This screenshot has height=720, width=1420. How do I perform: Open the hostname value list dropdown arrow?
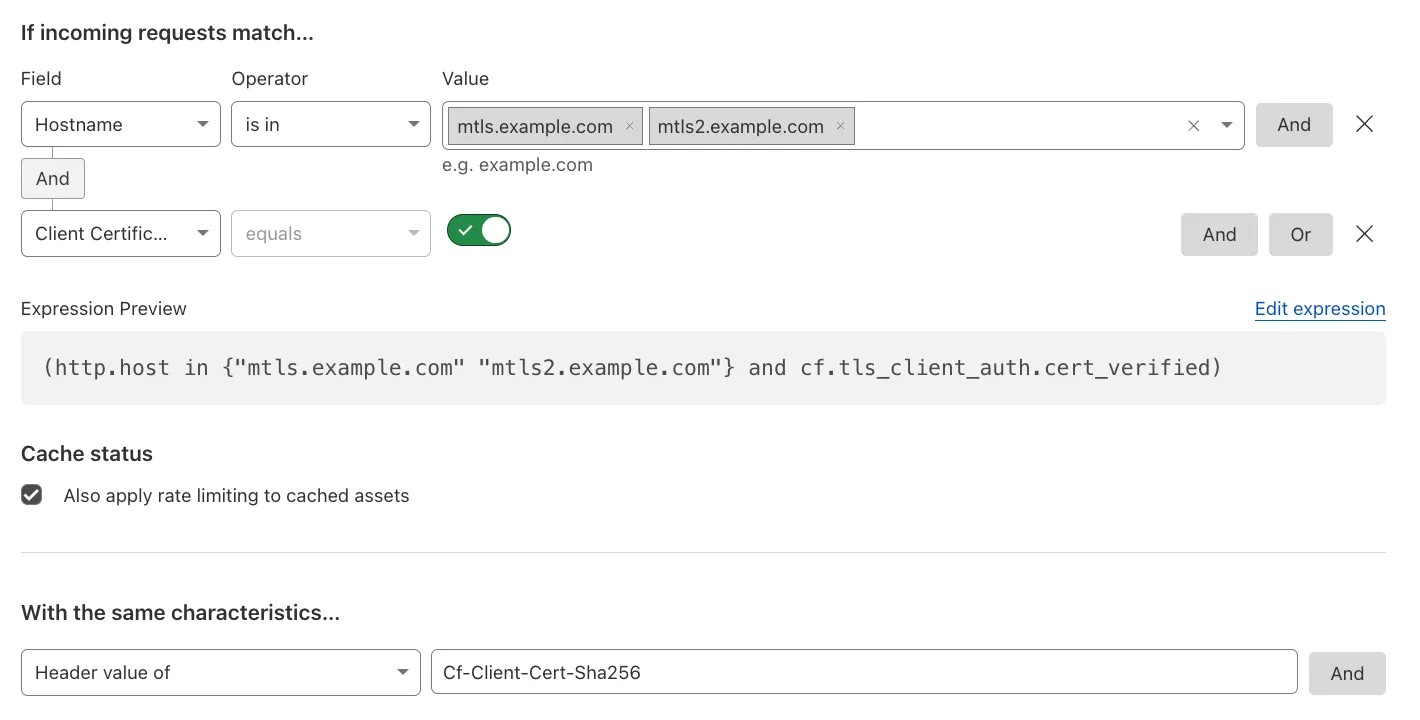[x=1227, y=125]
